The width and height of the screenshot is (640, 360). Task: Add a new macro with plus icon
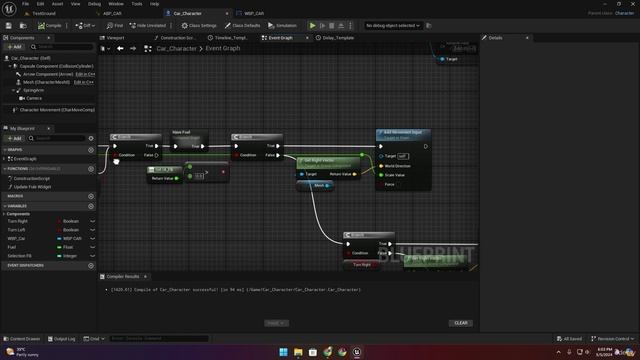pos(91,196)
